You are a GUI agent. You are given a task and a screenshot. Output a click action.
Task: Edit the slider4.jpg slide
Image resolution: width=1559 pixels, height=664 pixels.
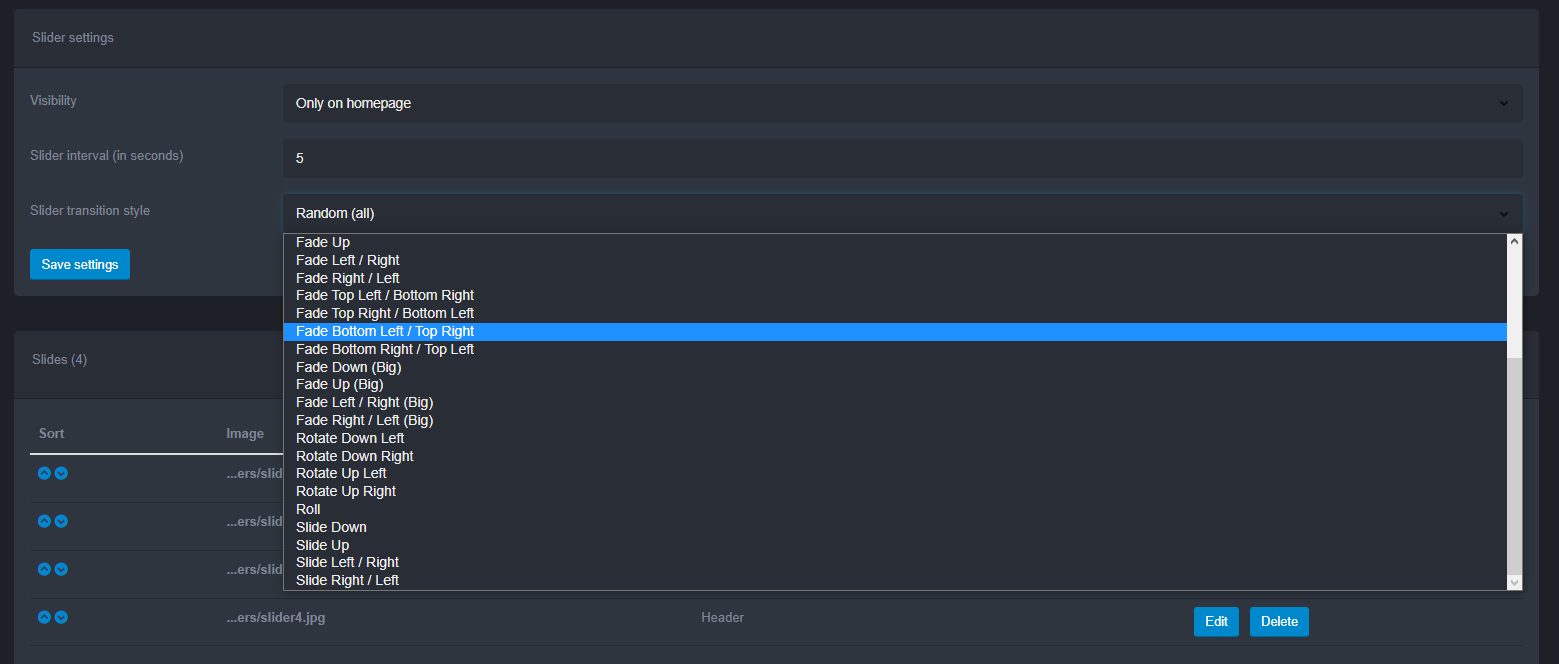(1216, 621)
